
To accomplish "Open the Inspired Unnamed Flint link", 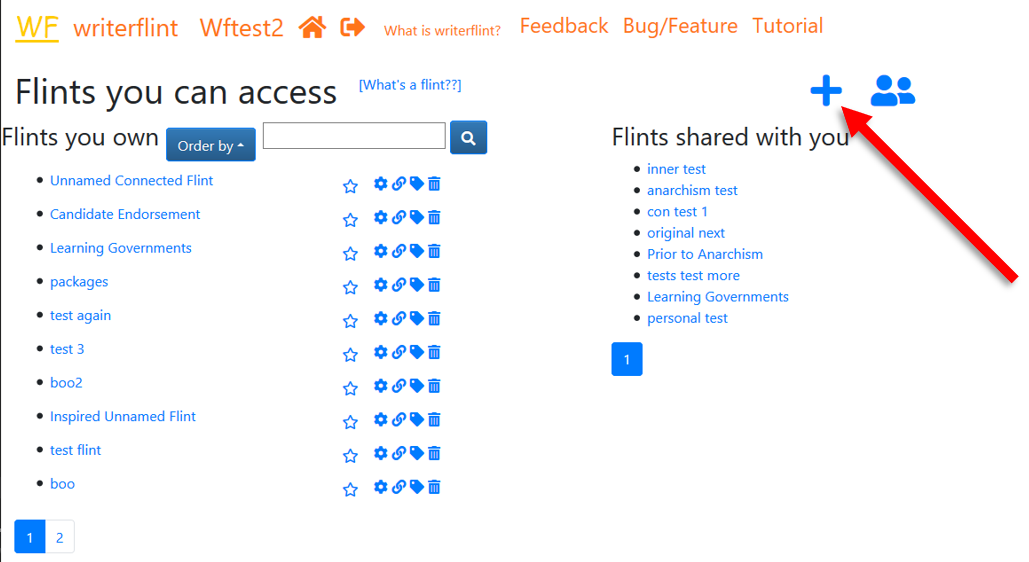I will click(x=123, y=416).
